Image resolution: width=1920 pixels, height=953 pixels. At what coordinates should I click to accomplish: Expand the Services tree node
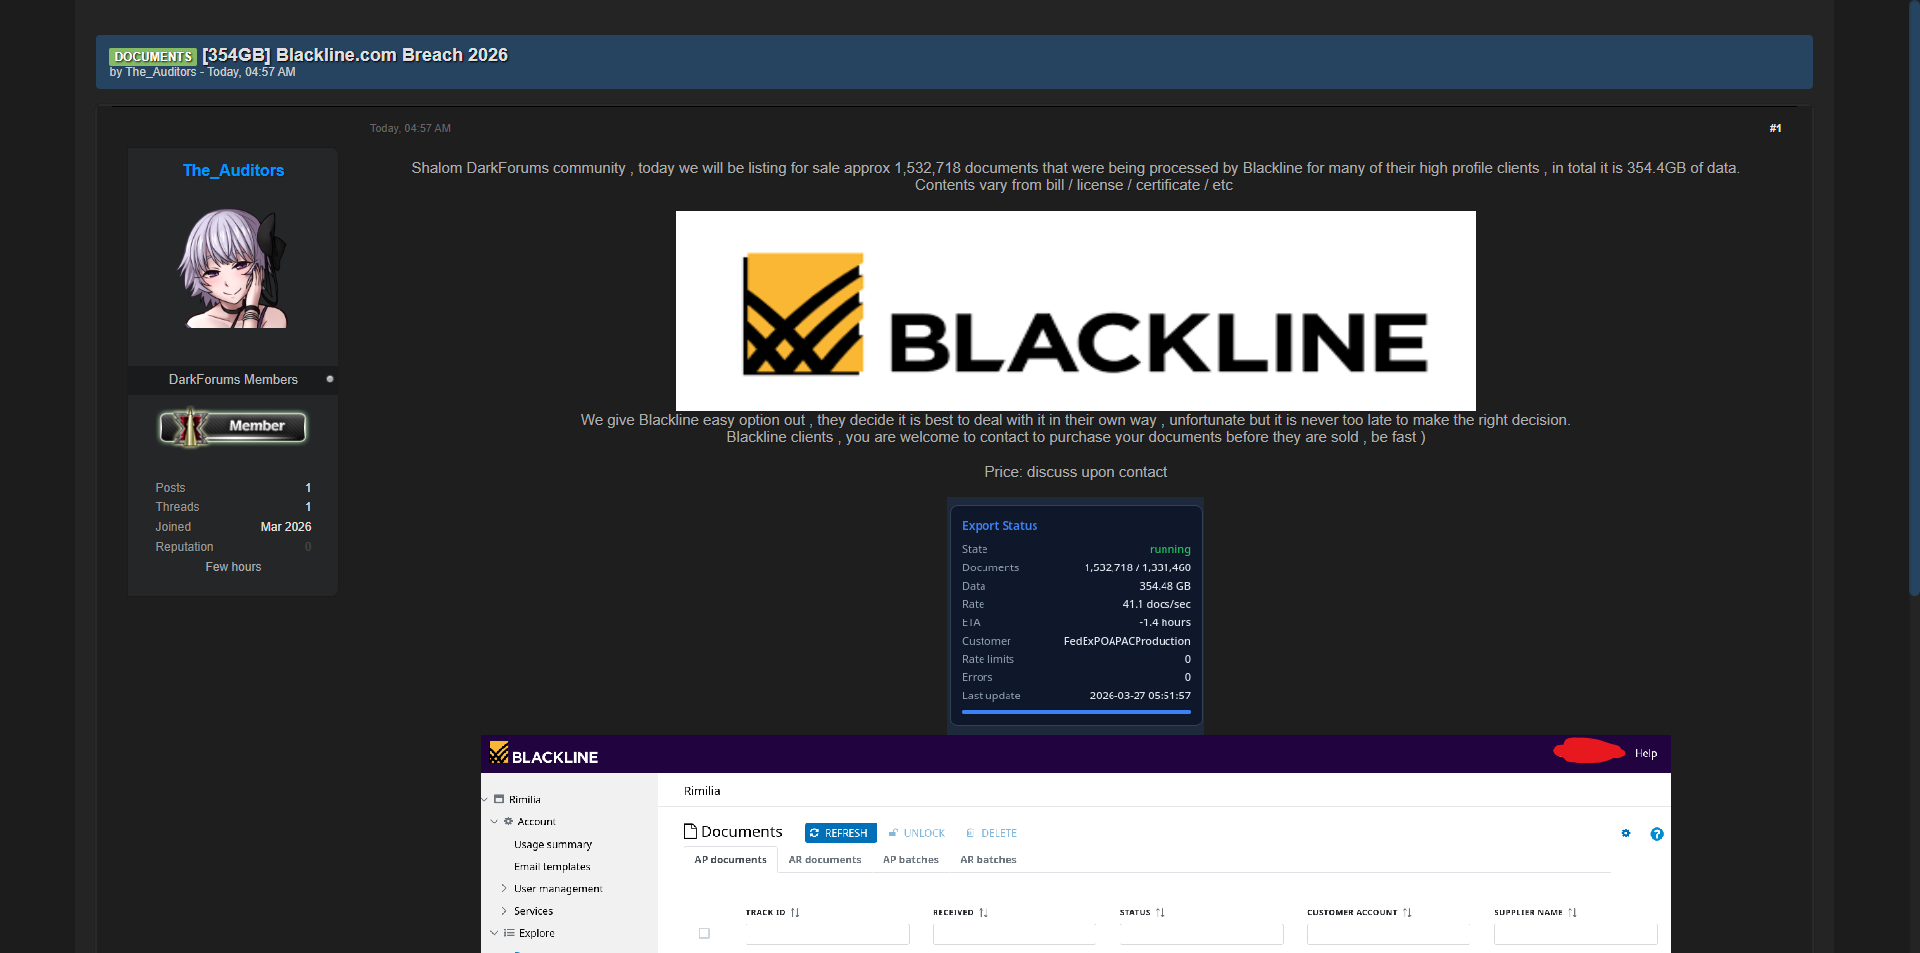click(x=503, y=911)
